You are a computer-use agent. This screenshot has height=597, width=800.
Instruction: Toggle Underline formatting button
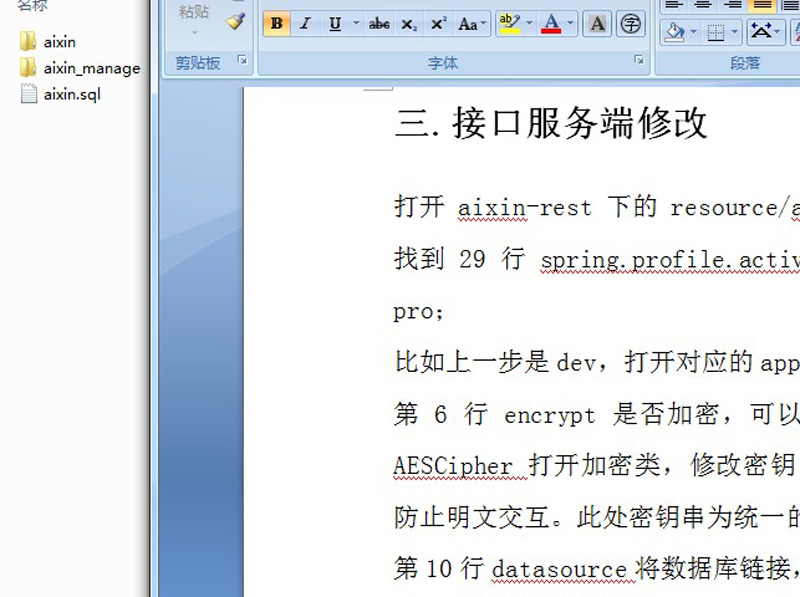(334, 24)
